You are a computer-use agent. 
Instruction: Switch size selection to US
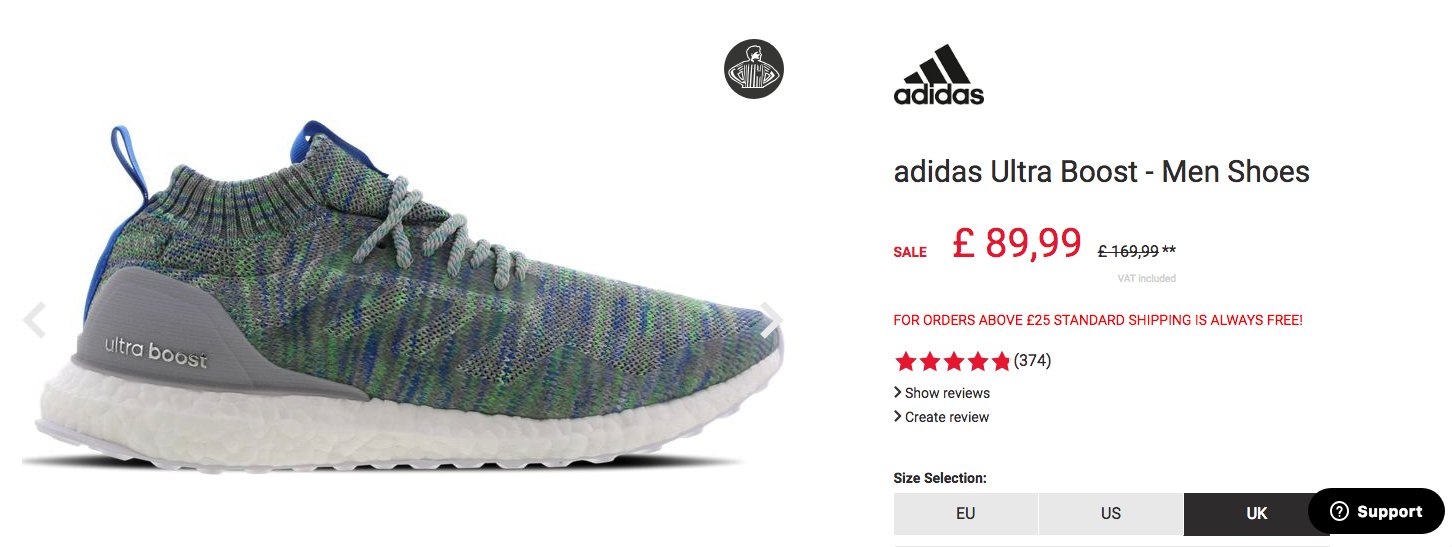pyautogui.click(x=1111, y=514)
